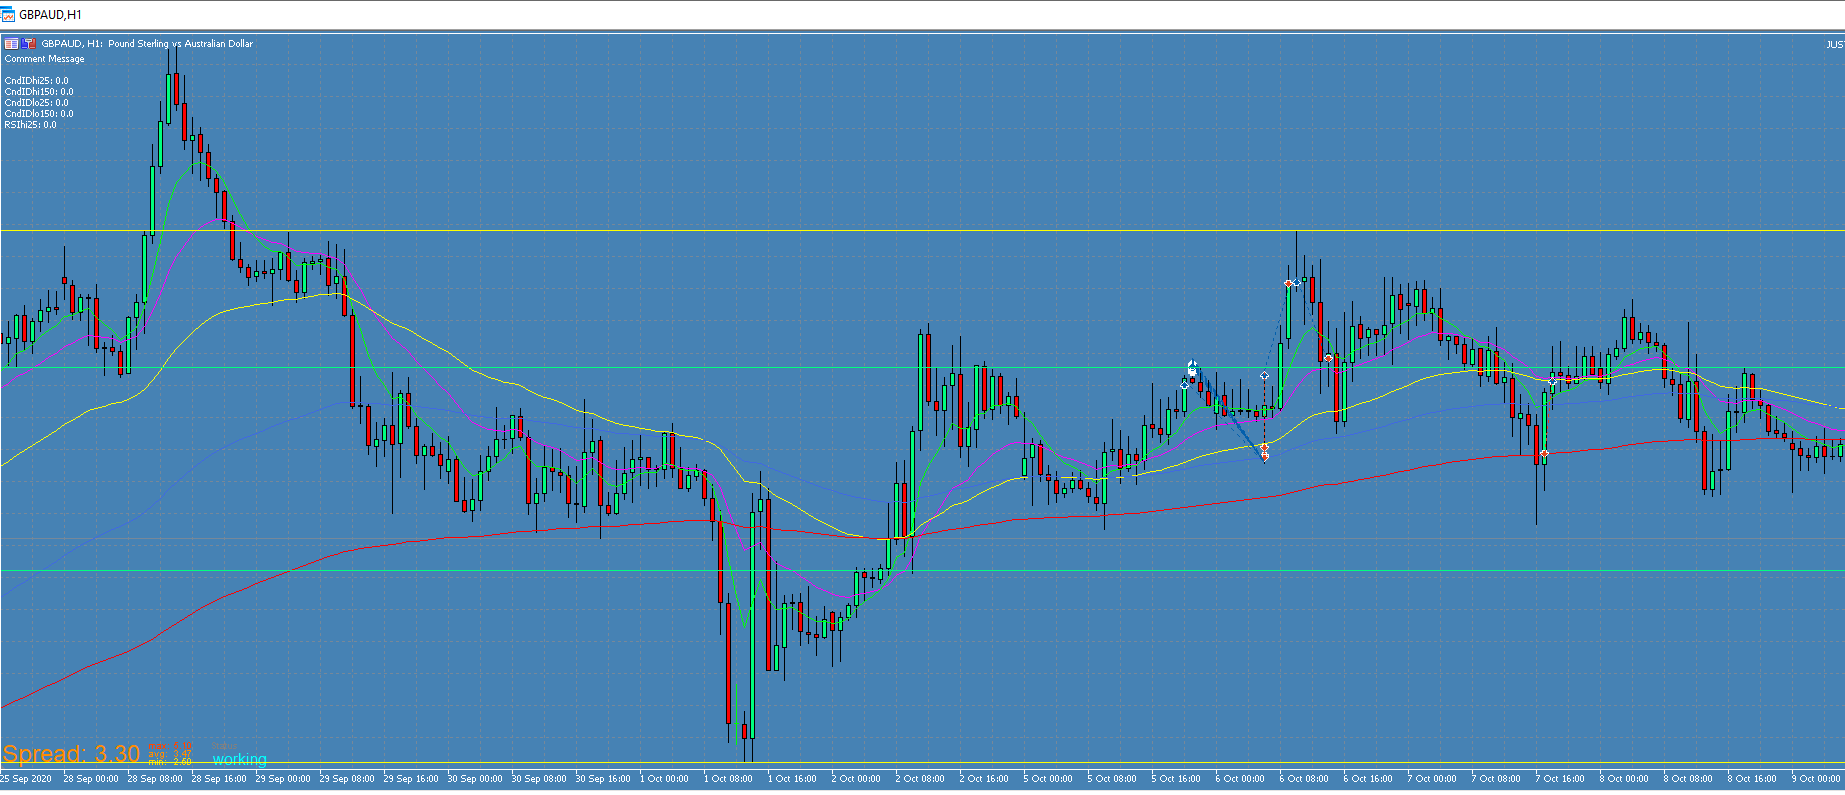Select the GBPAUD,H1 window title text
The width and height of the screenshot is (1845, 795).
[51, 15]
